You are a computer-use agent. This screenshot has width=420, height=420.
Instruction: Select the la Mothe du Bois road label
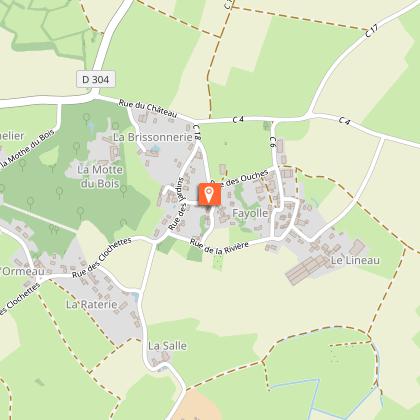tap(28, 149)
